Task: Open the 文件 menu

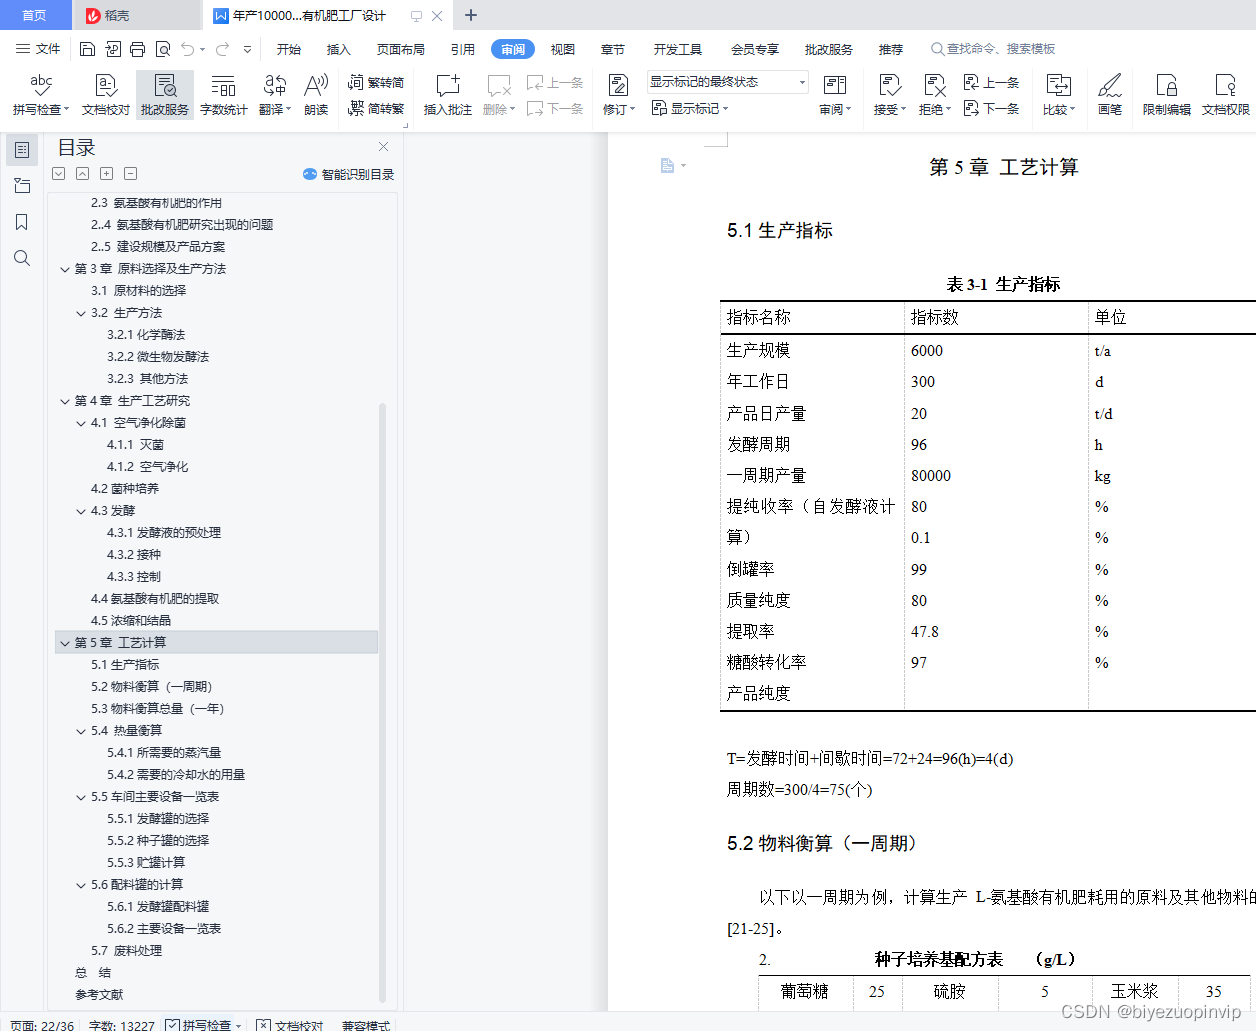Action: point(38,49)
